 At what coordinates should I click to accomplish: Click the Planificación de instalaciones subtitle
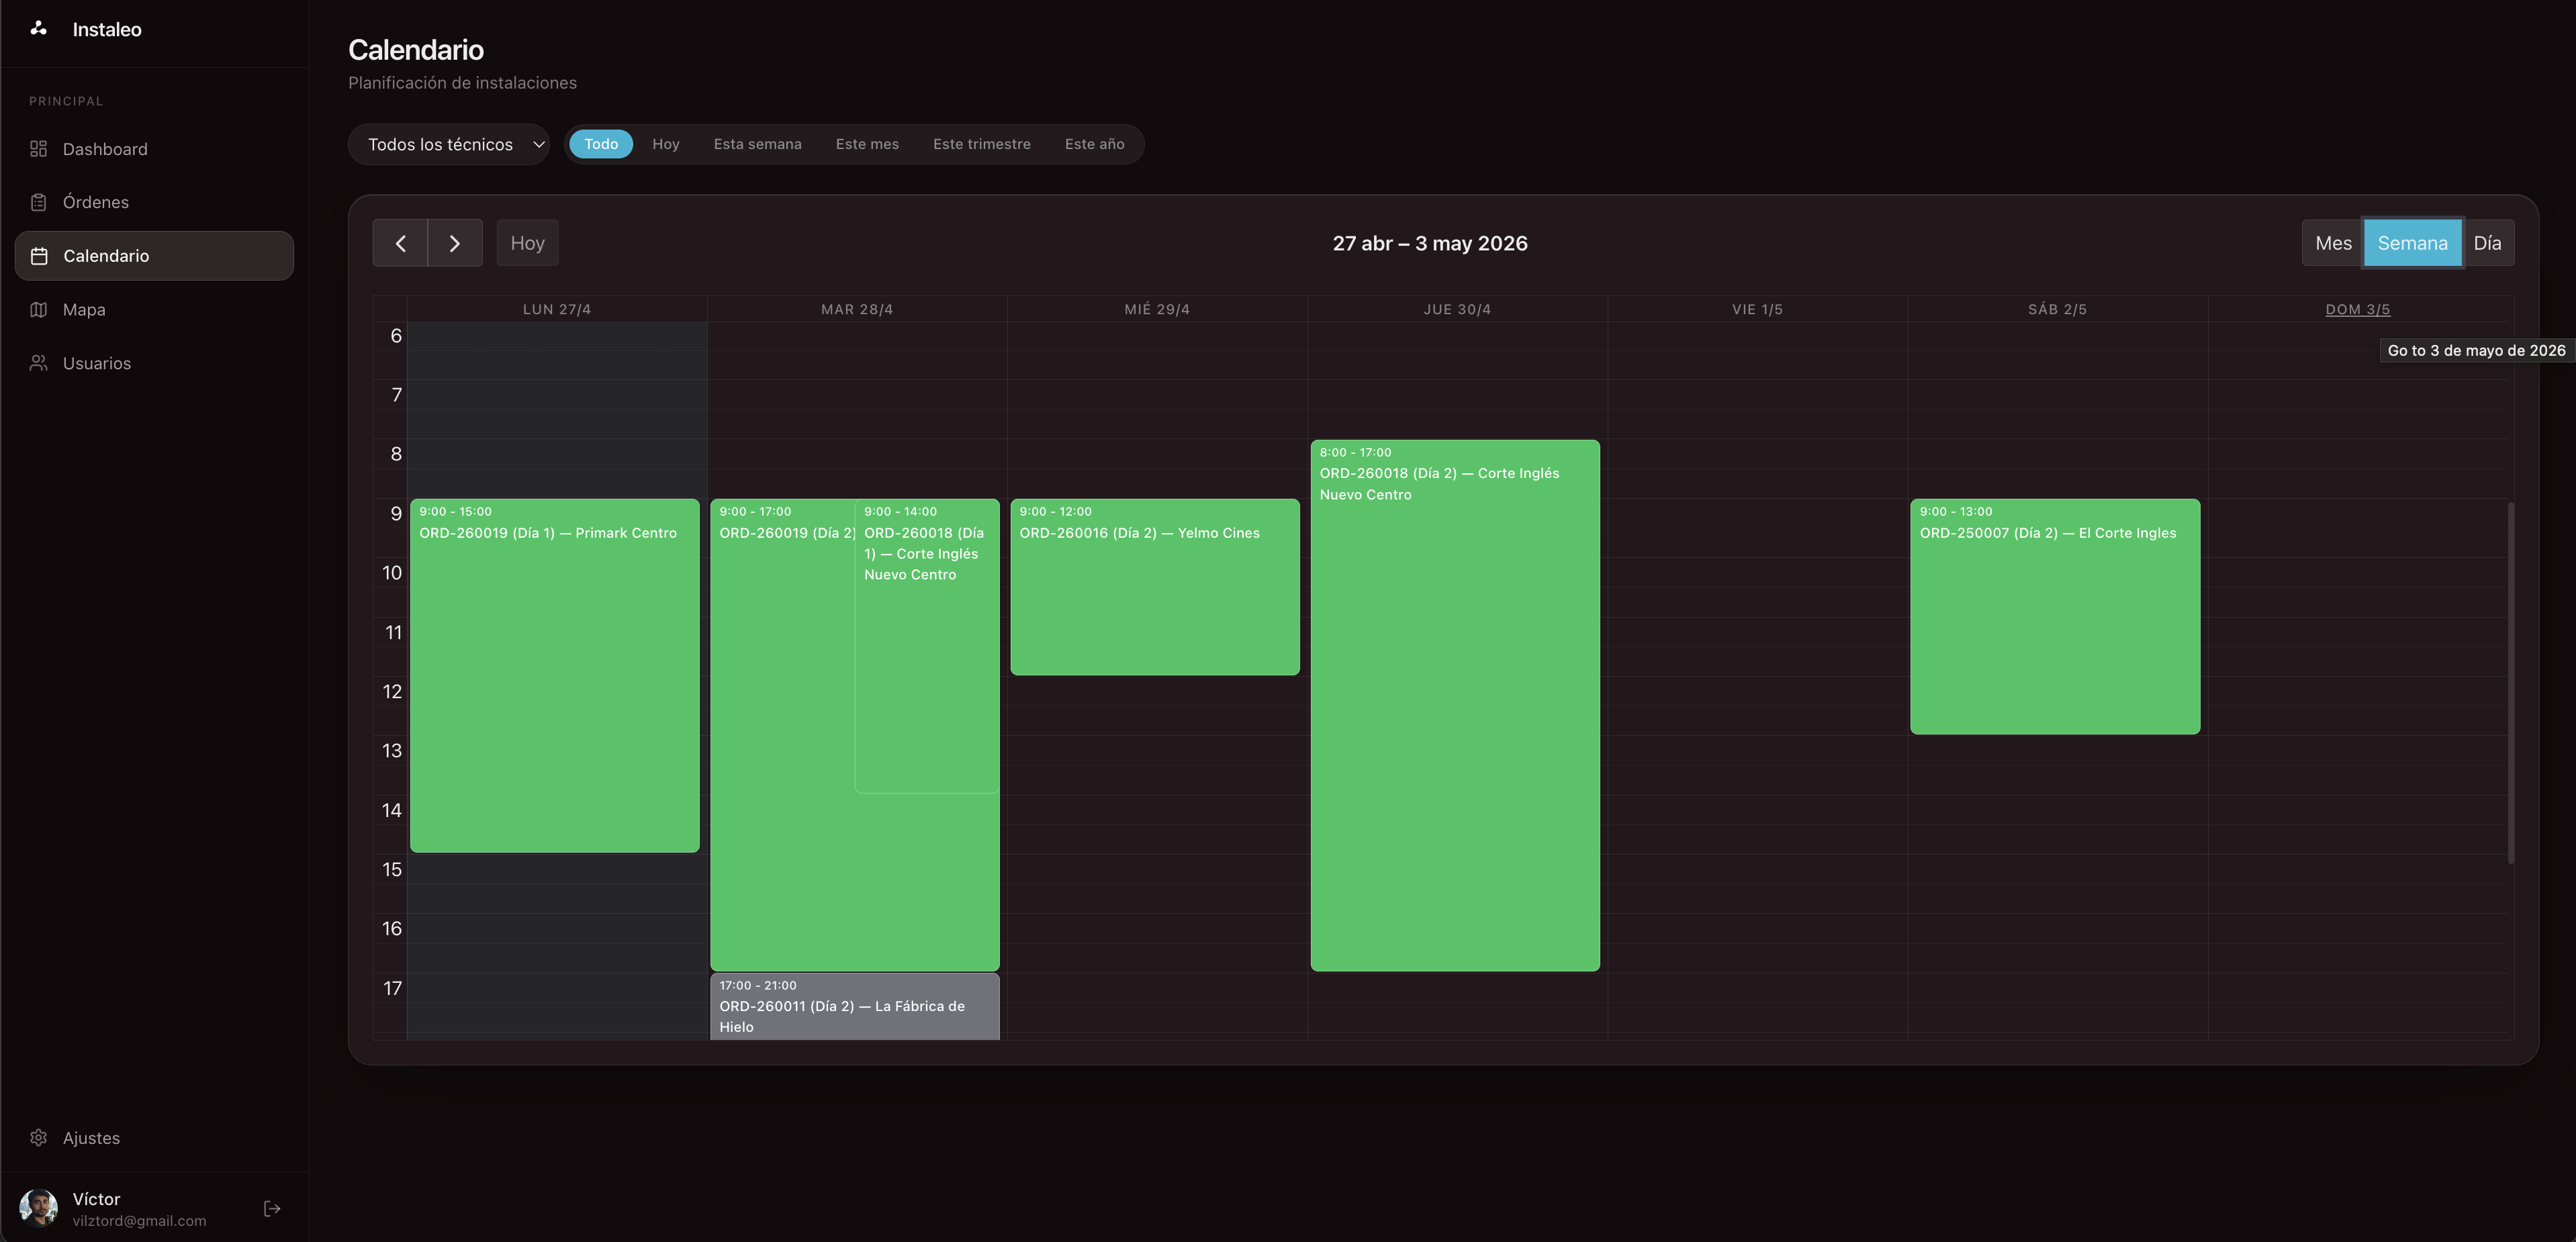pos(462,83)
